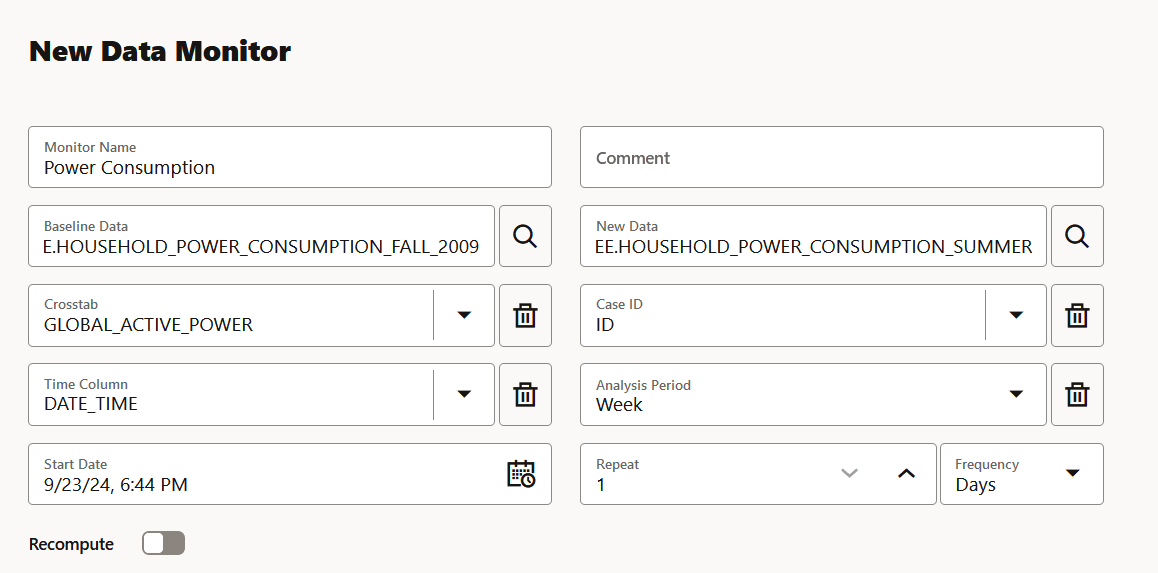Screen dimensions: 1158x573
Task: Open Start Date calendar picker
Action: coord(521,474)
